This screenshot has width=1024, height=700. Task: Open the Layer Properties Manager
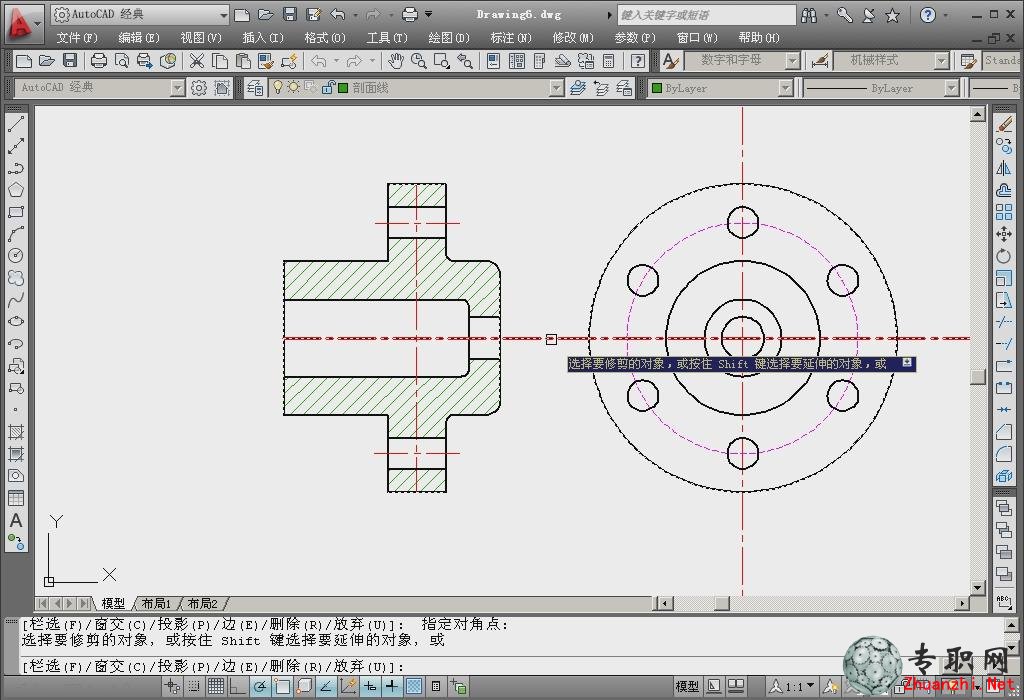[255, 88]
